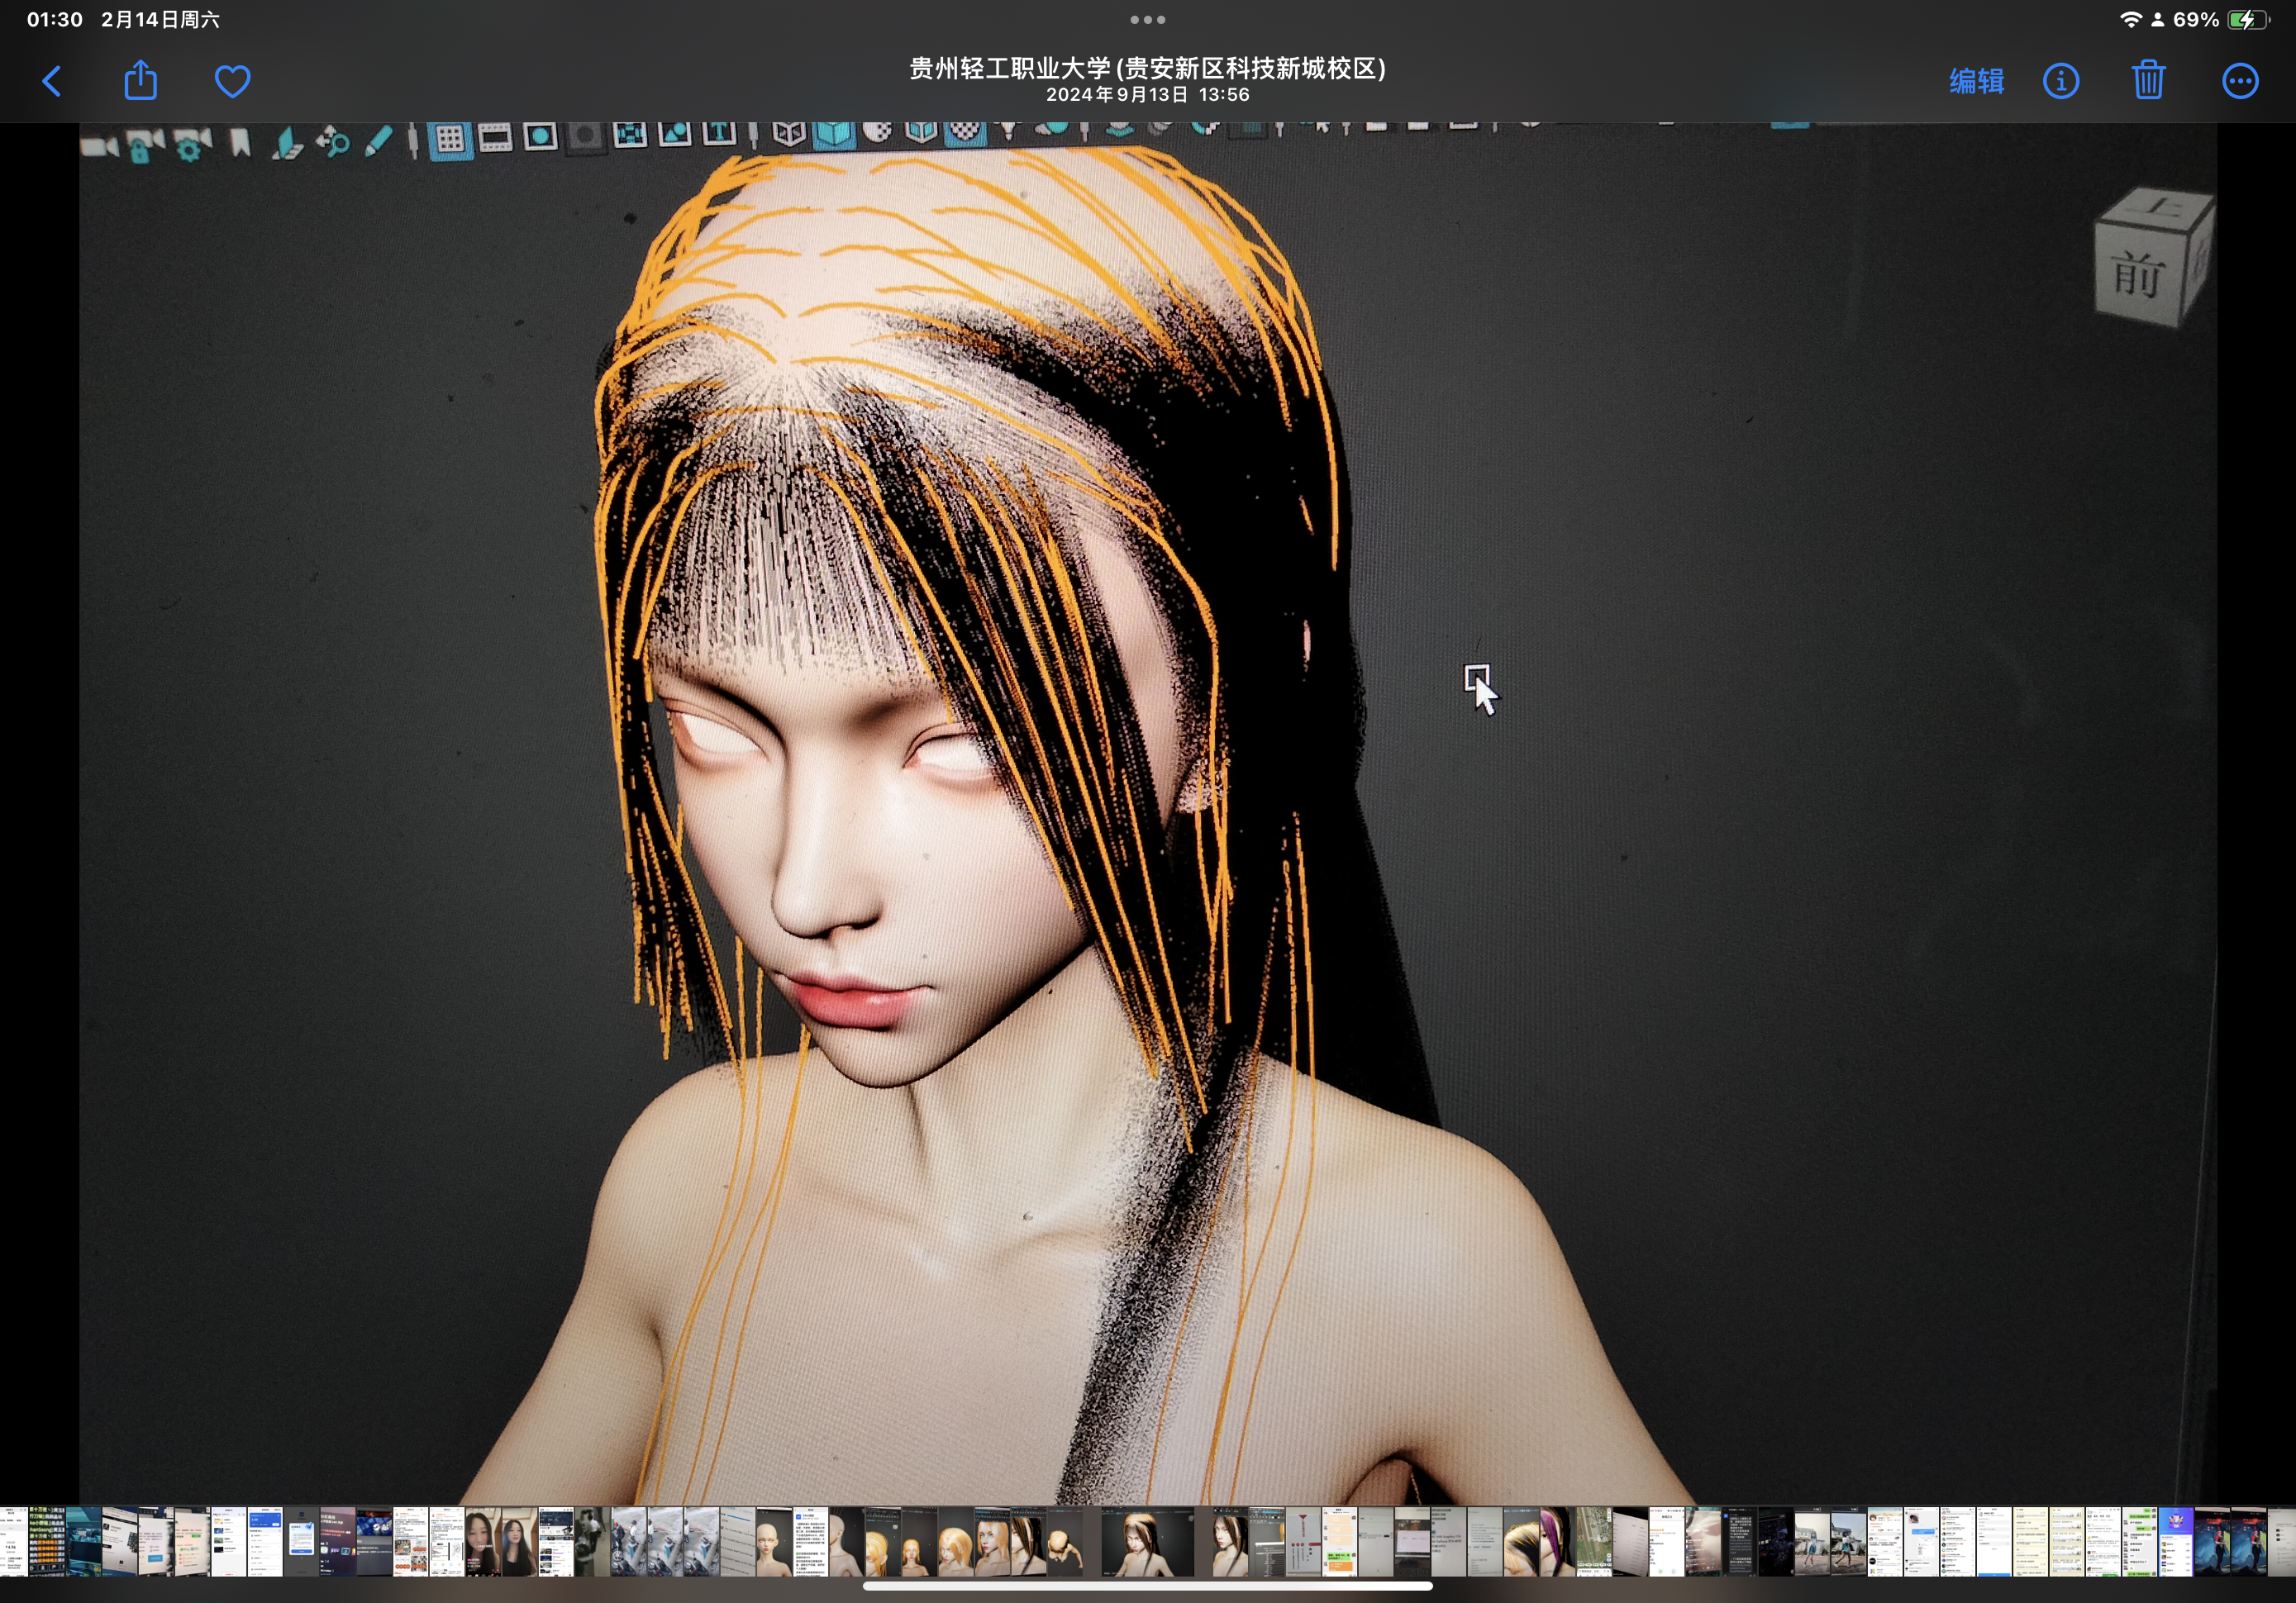Tap the battery status indicator
Image resolution: width=2296 pixels, height=1603 pixels.
[2246, 20]
